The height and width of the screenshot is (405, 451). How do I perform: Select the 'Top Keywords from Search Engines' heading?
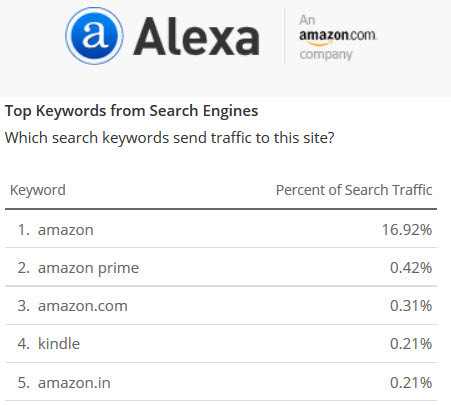tap(131, 111)
